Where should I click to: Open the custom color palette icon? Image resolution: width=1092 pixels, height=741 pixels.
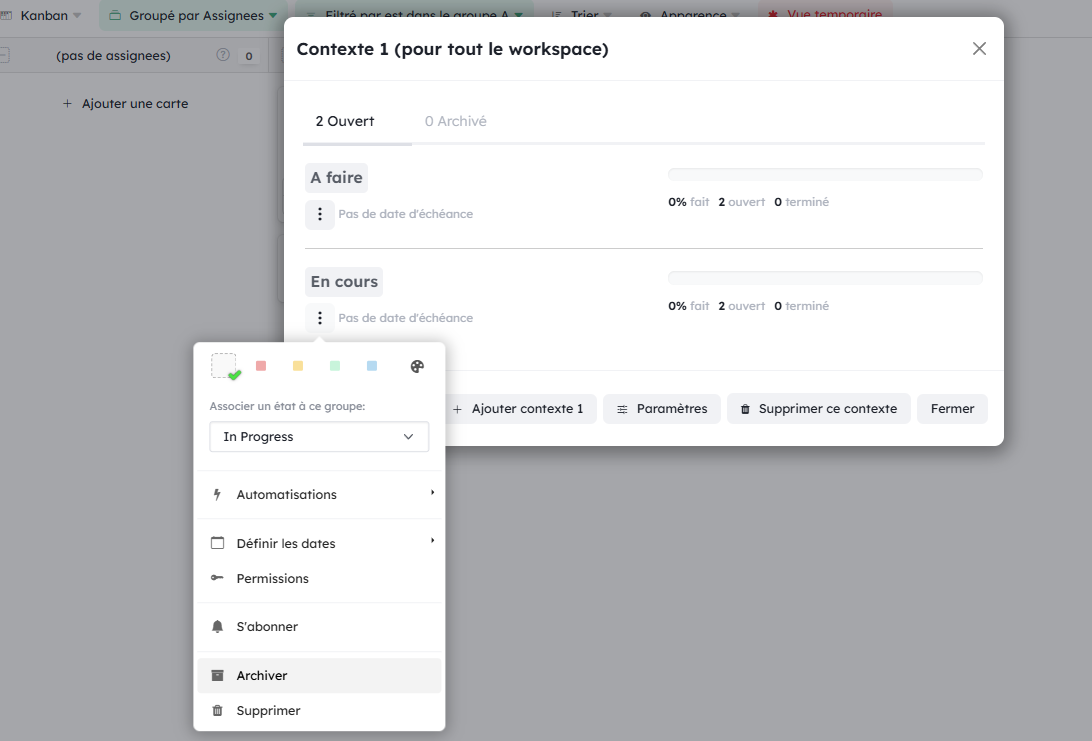point(417,366)
